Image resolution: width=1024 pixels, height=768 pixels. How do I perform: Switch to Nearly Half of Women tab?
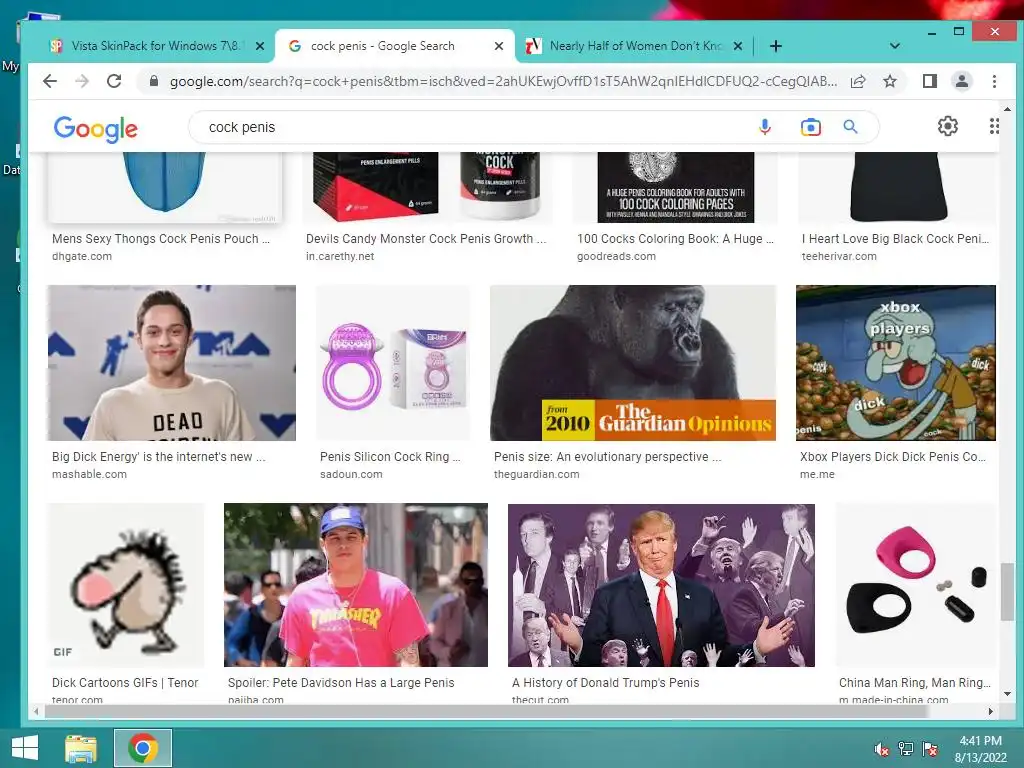pos(632,46)
